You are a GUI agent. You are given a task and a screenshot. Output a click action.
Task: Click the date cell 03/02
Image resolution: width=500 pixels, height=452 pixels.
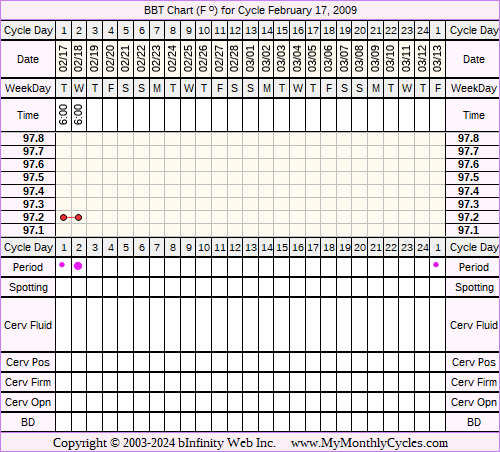pos(266,59)
